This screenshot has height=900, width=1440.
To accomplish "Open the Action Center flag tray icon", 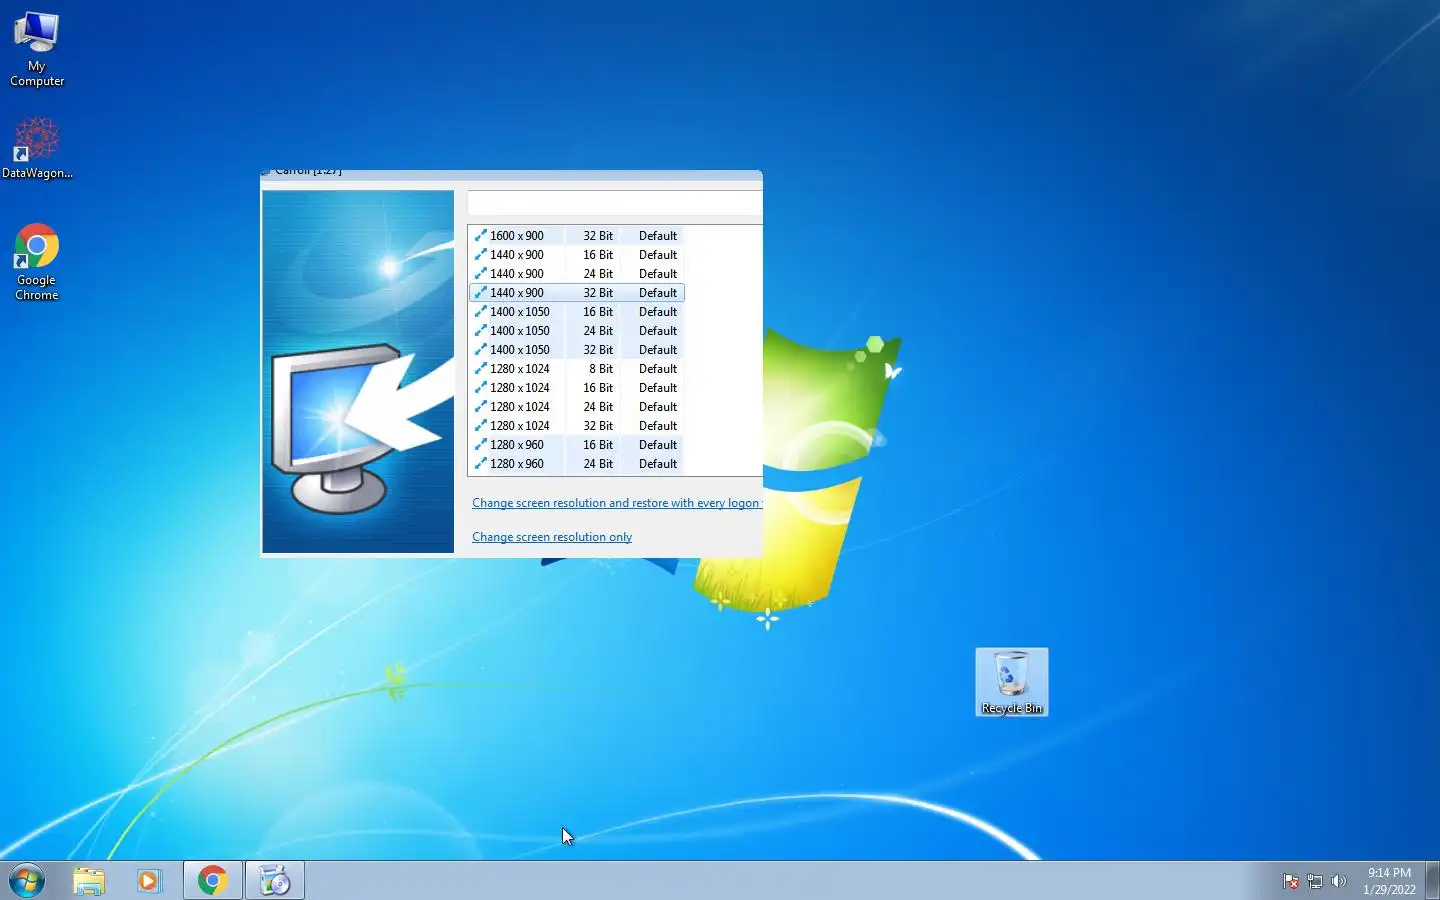I will click(x=1291, y=881).
